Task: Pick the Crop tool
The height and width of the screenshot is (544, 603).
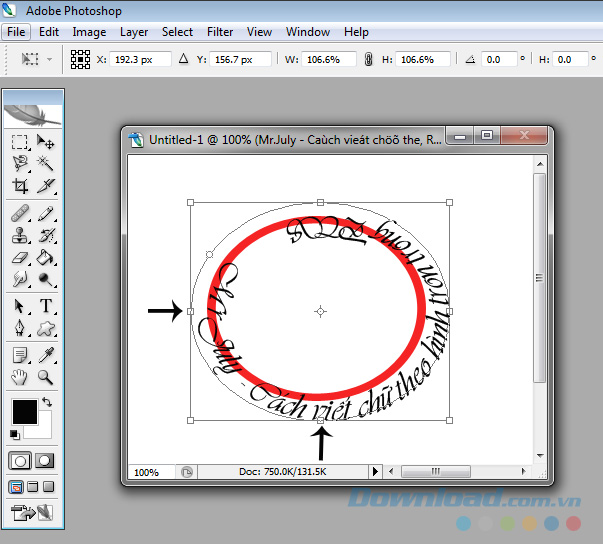Action: [x=20, y=186]
